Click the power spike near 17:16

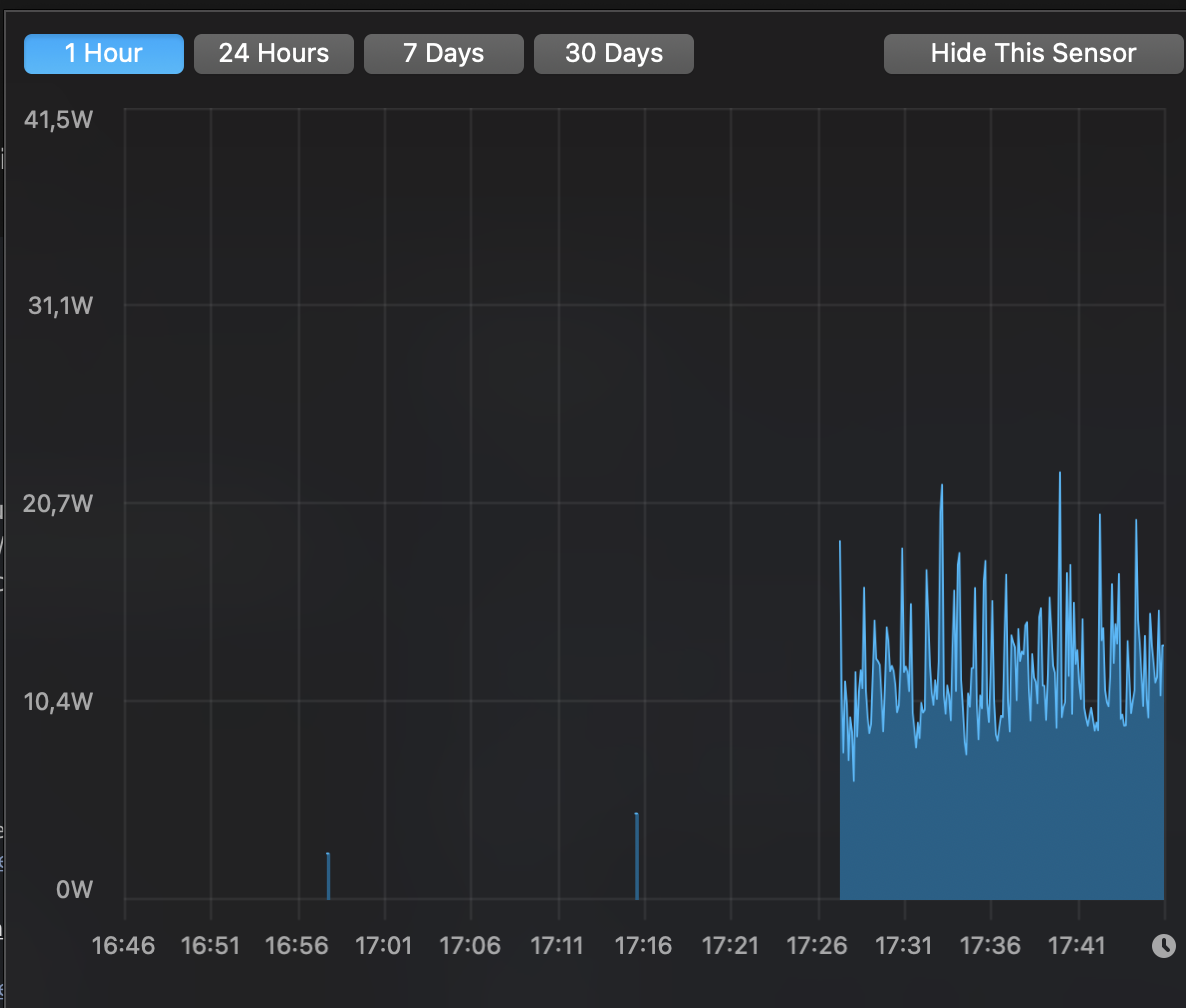(x=637, y=856)
